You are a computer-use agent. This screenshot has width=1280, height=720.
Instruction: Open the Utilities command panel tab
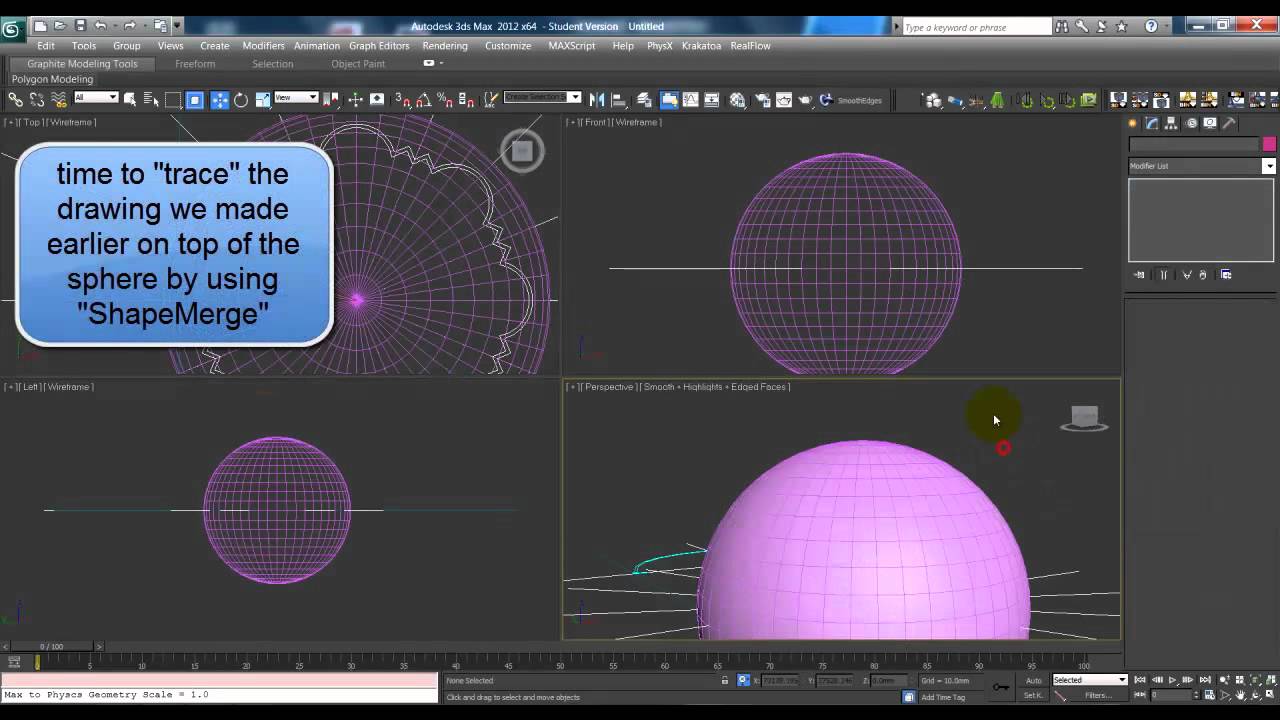point(1229,123)
